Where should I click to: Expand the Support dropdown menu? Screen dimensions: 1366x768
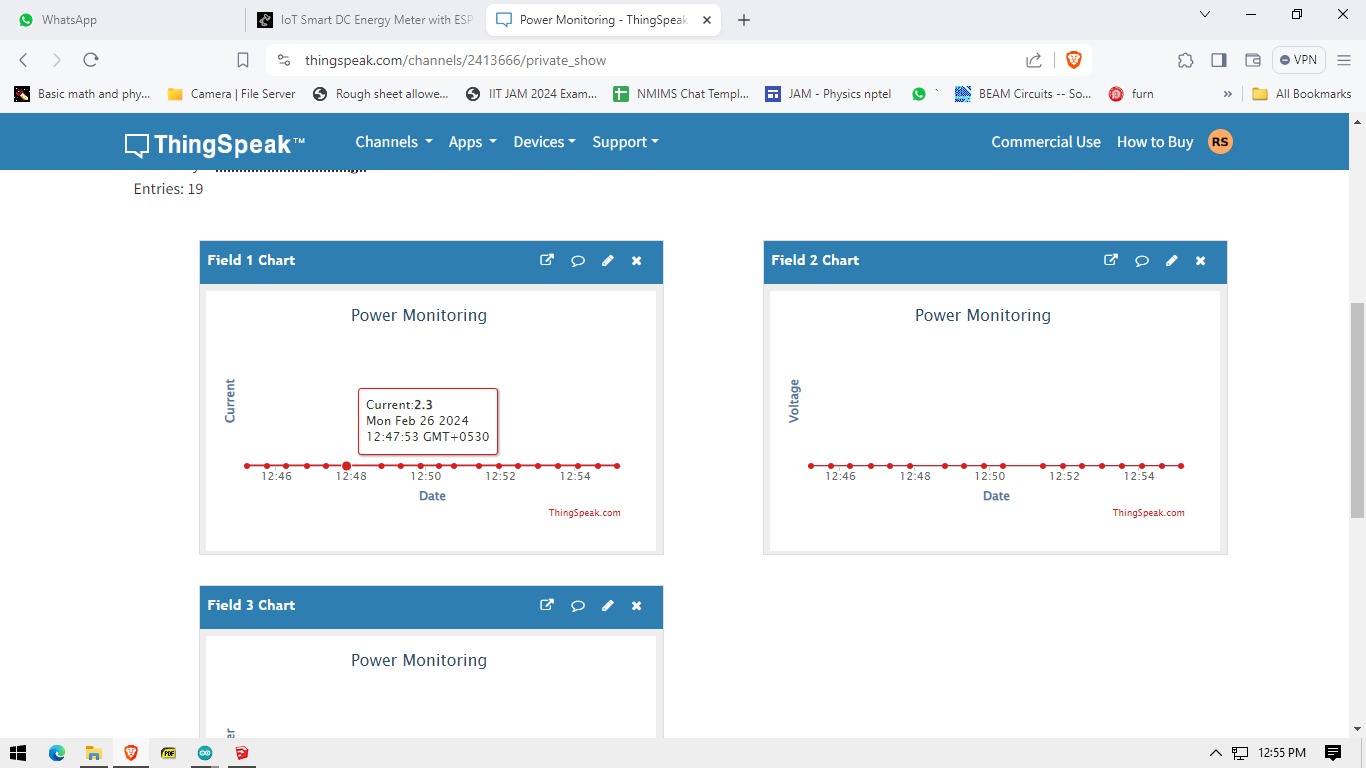(625, 142)
